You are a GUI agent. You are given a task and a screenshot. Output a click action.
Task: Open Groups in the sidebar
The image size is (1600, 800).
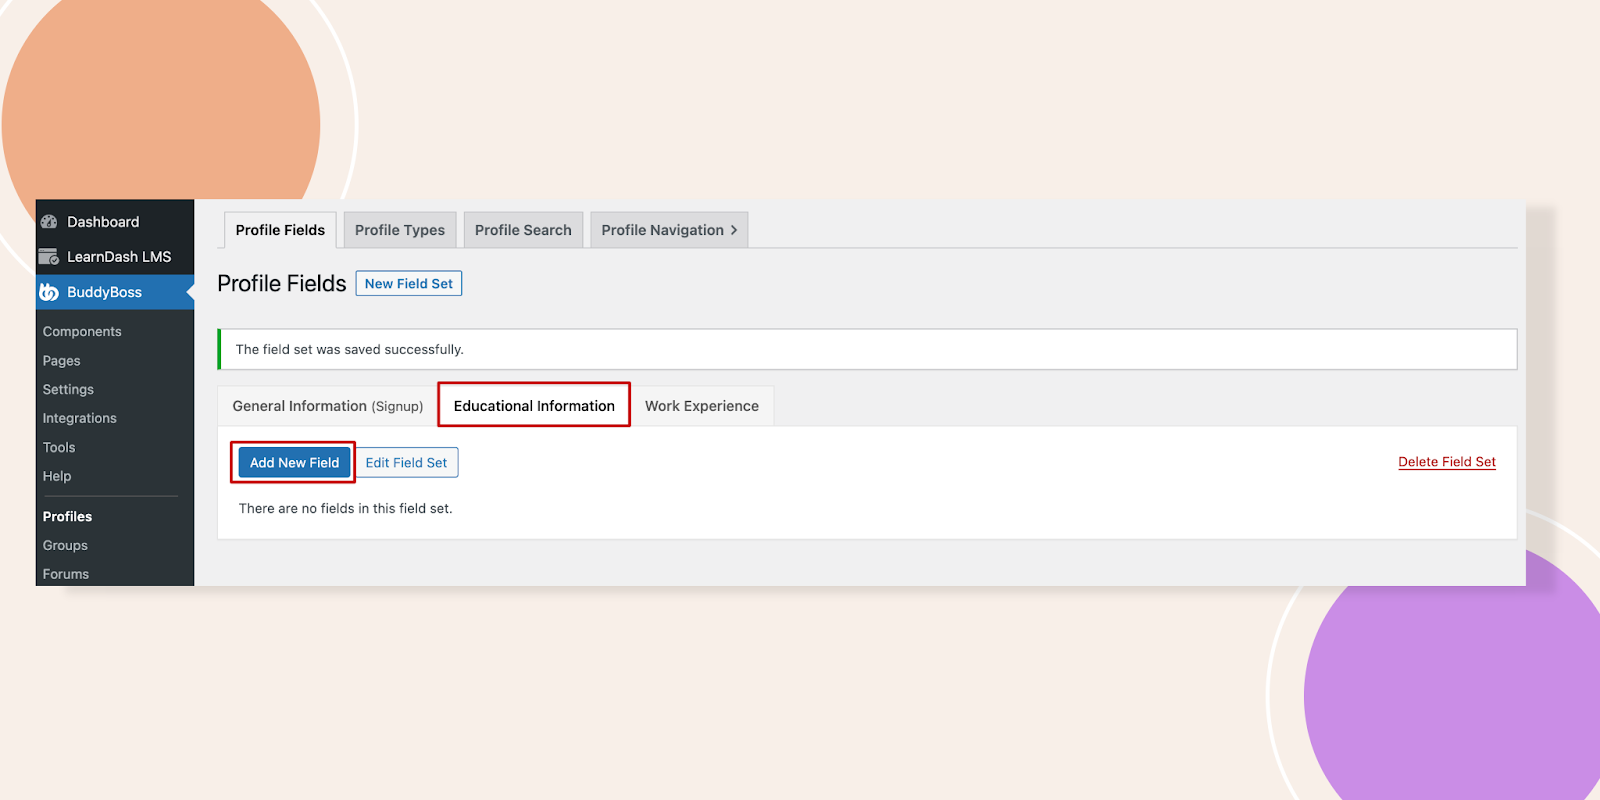point(65,546)
